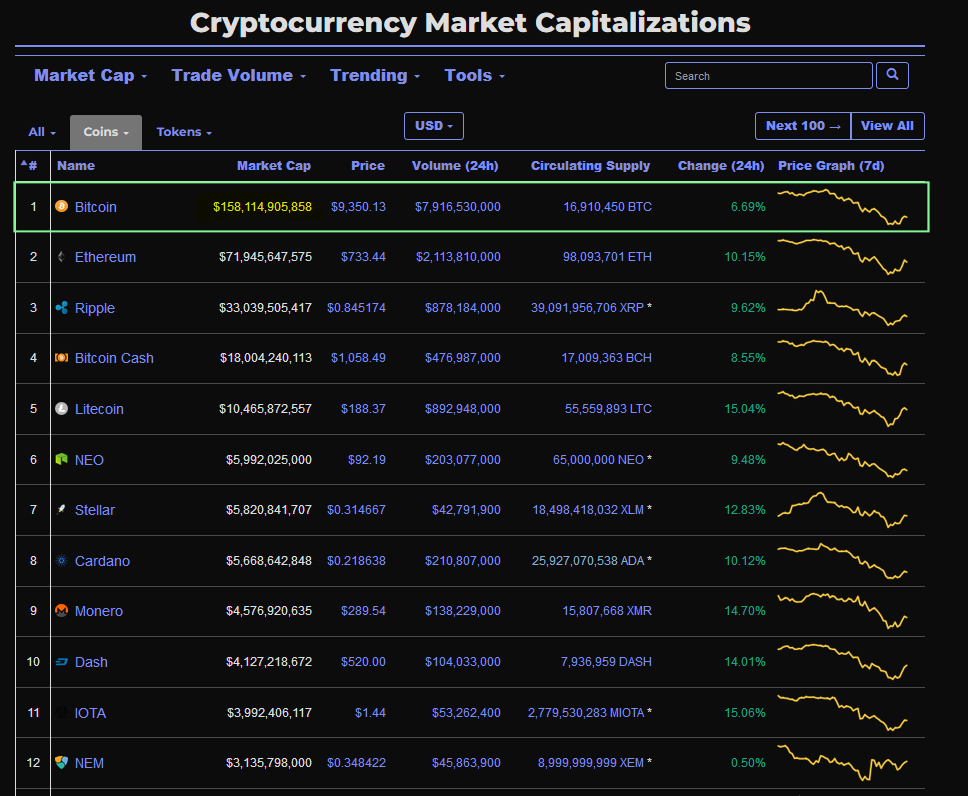Click Stellar price $0.314667
The image size is (968, 796).
356,509
